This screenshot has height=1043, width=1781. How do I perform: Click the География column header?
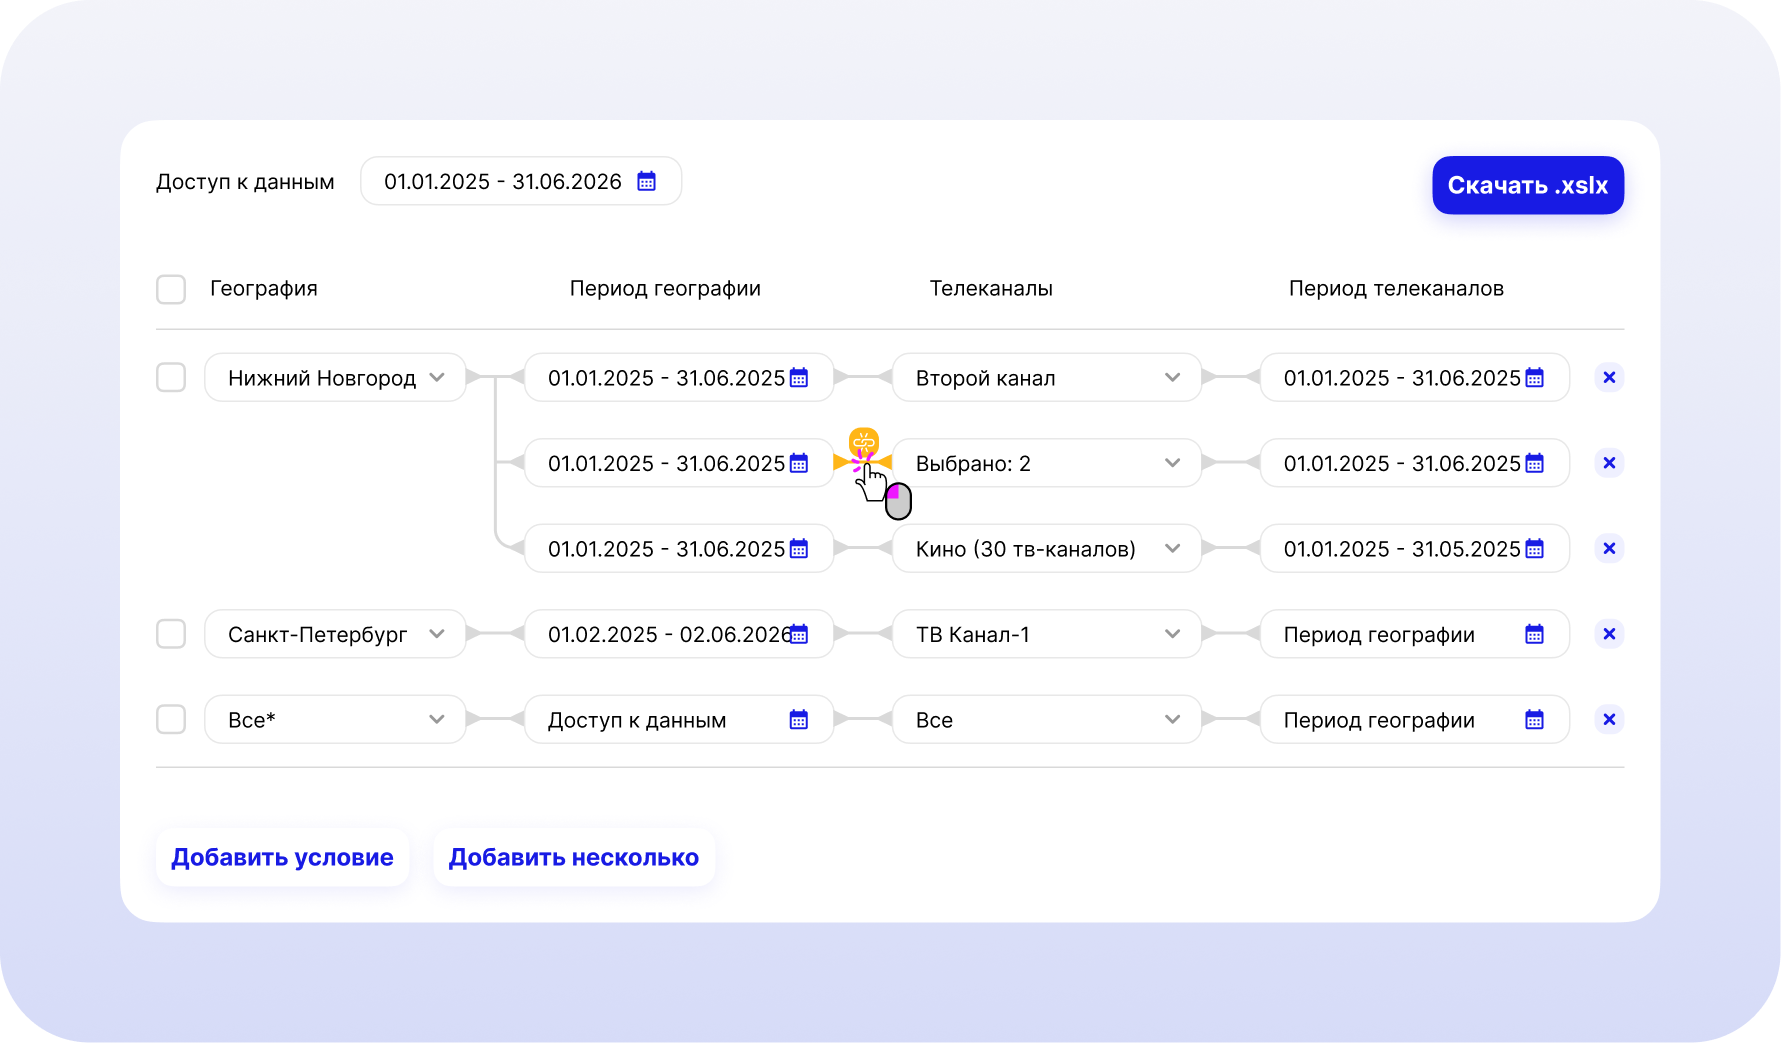[x=263, y=288]
